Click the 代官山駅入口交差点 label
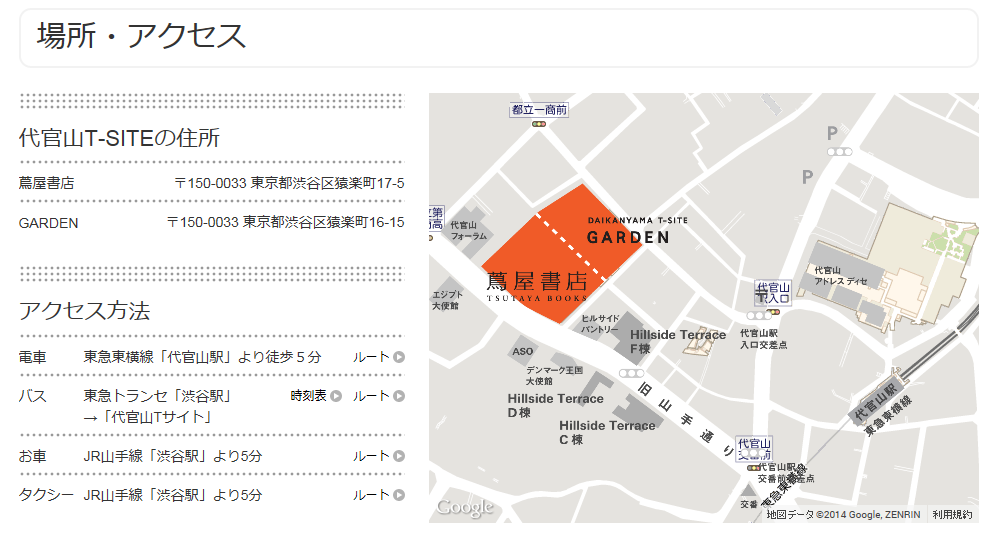The height and width of the screenshot is (535, 997). 763,338
